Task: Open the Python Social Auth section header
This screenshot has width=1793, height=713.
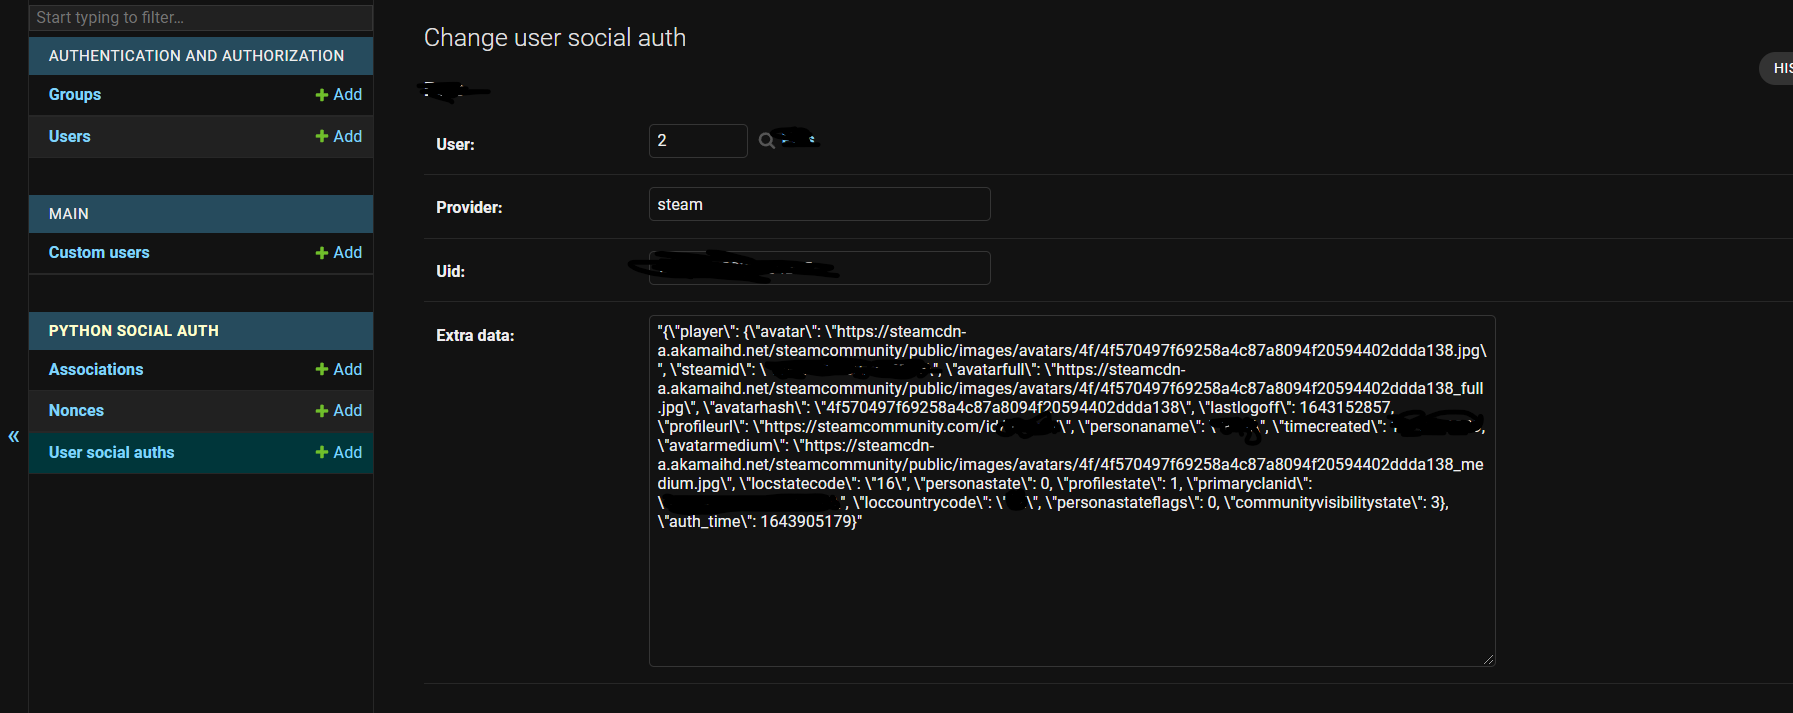Action: tap(134, 331)
